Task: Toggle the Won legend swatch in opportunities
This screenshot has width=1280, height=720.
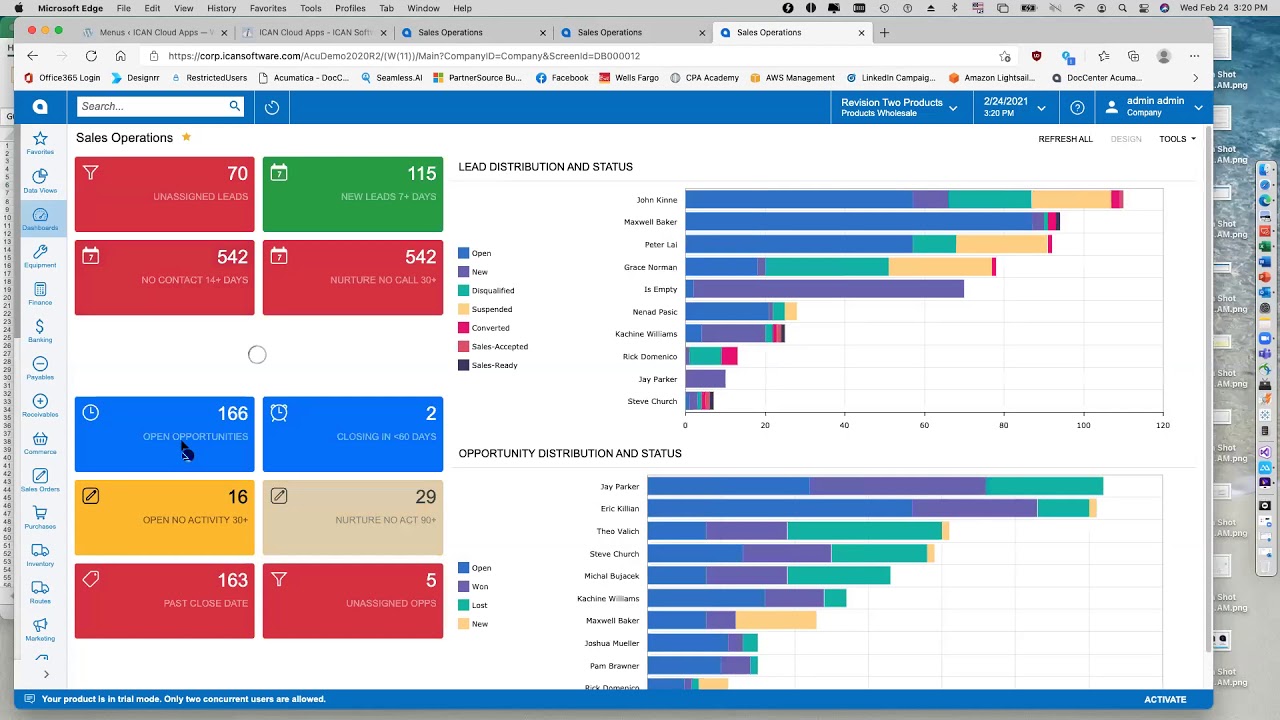Action: (463, 586)
